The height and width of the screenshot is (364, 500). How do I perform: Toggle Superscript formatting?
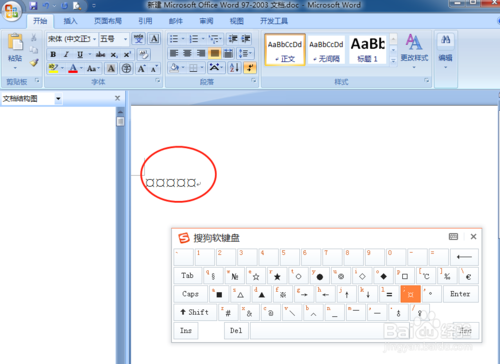tap(127, 54)
